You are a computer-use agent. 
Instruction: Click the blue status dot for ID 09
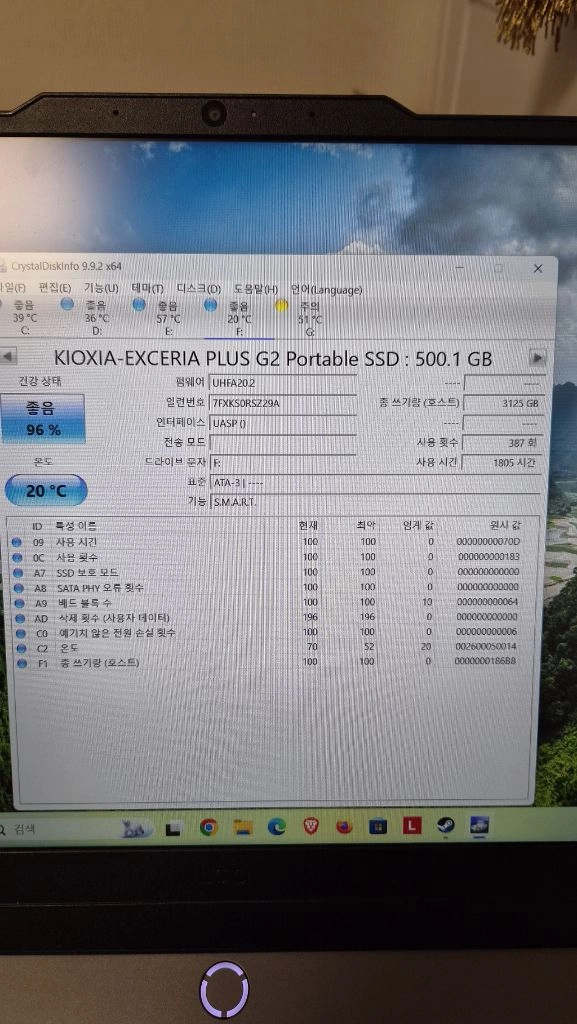click(x=18, y=542)
